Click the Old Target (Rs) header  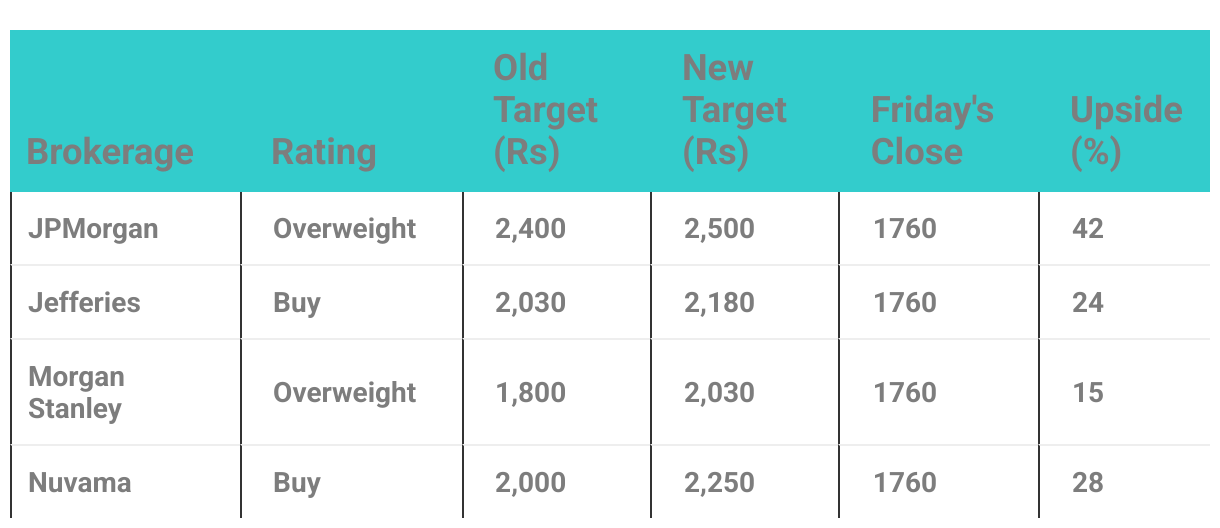pyautogui.click(x=545, y=110)
